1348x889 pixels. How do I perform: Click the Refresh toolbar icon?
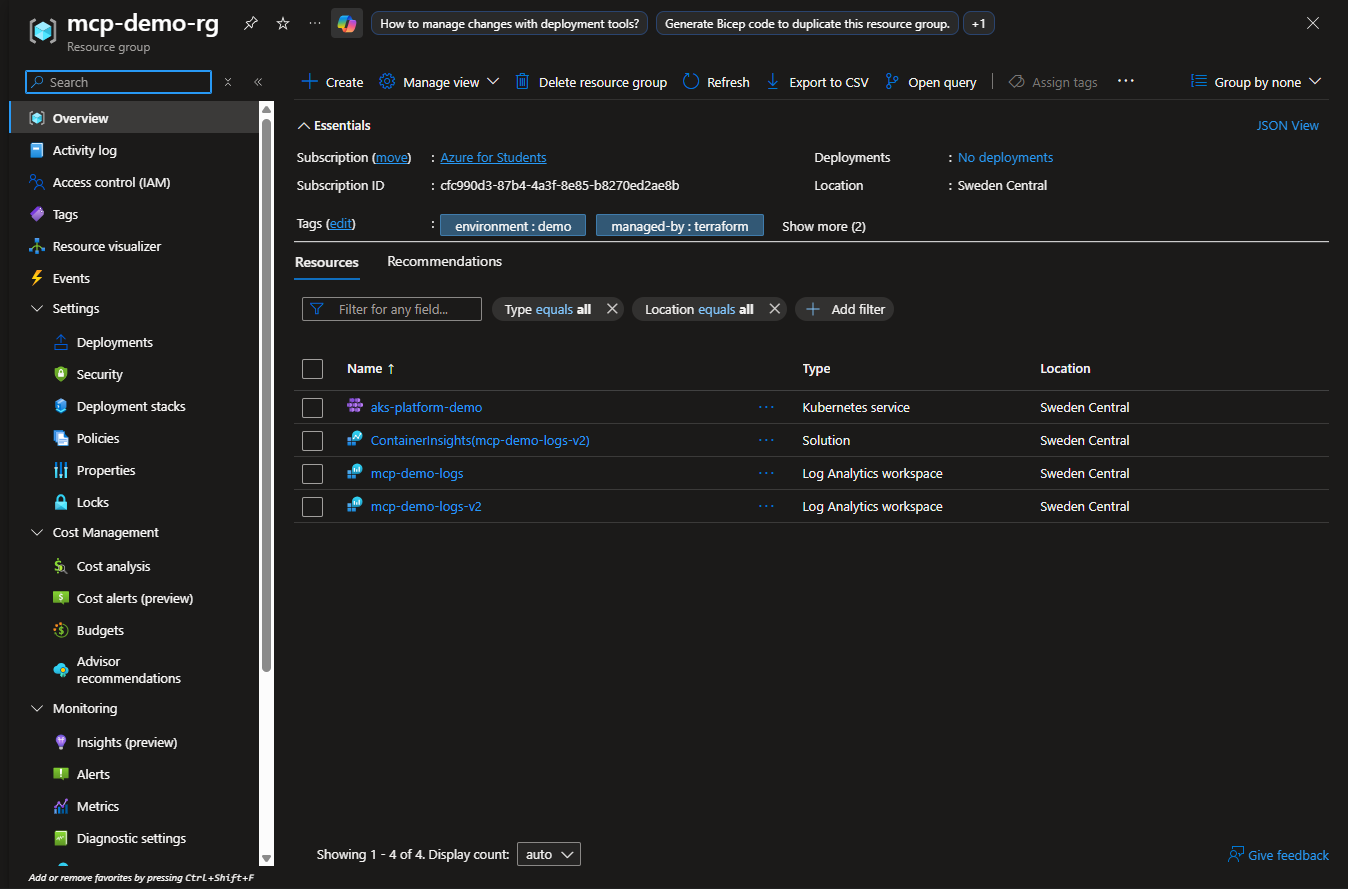pyautogui.click(x=691, y=82)
